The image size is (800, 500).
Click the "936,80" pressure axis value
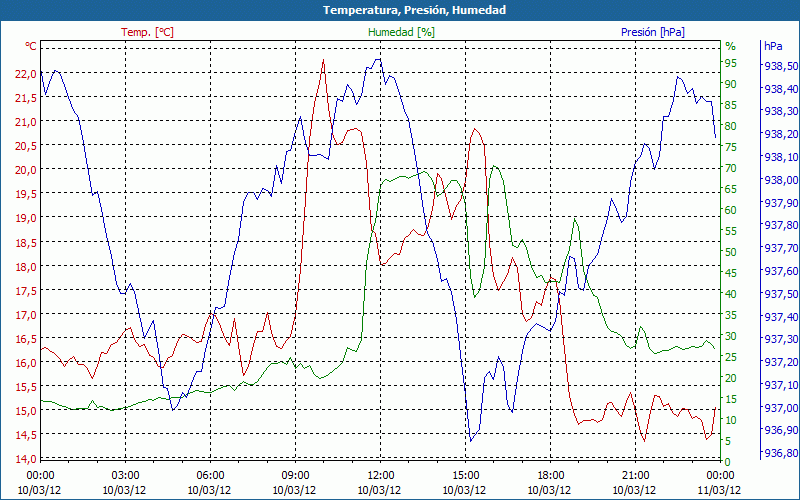click(779, 453)
